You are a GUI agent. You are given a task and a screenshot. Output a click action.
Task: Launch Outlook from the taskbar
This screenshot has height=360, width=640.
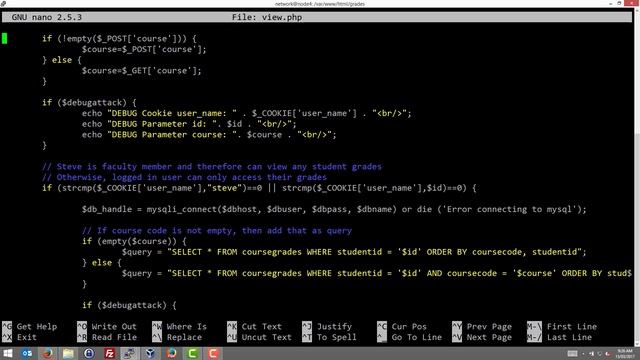[27, 353]
